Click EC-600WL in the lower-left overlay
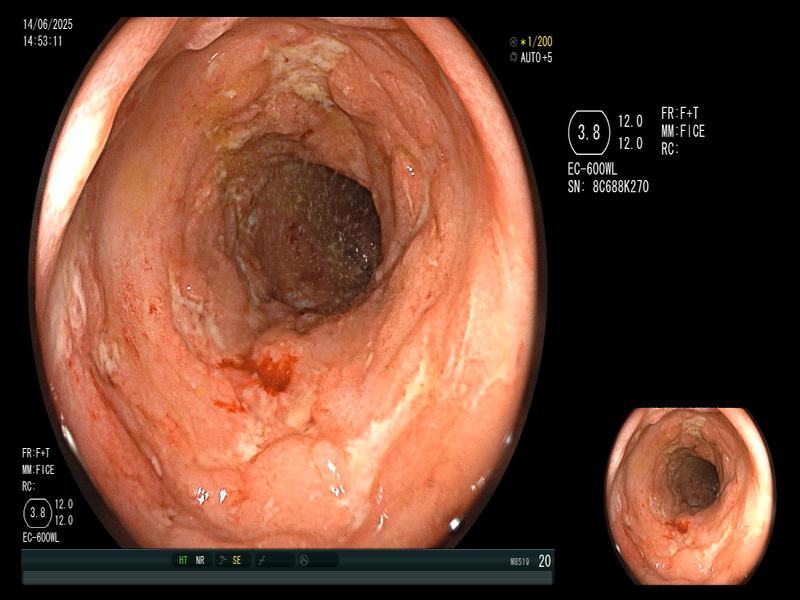Viewport: 800px width, 600px height. (x=41, y=538)
